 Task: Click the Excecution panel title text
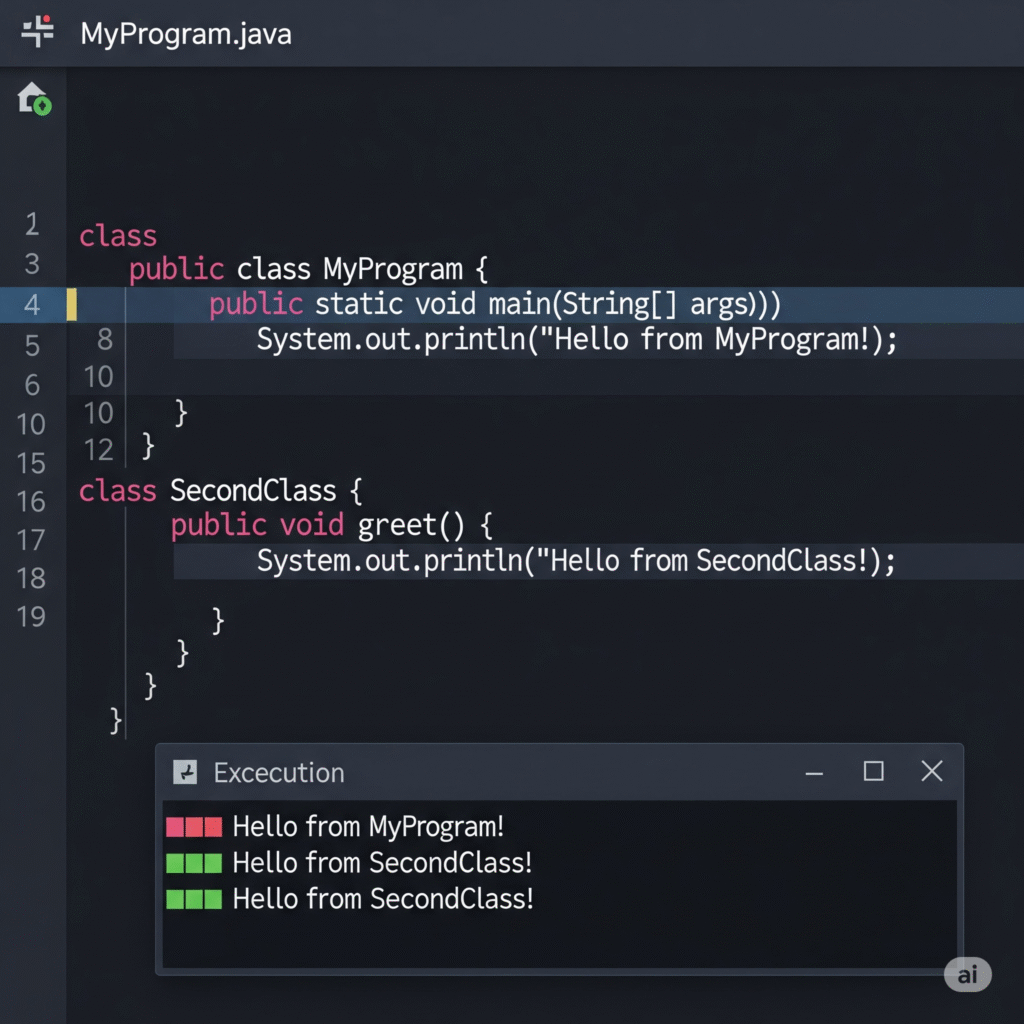(x=279, y=773)
